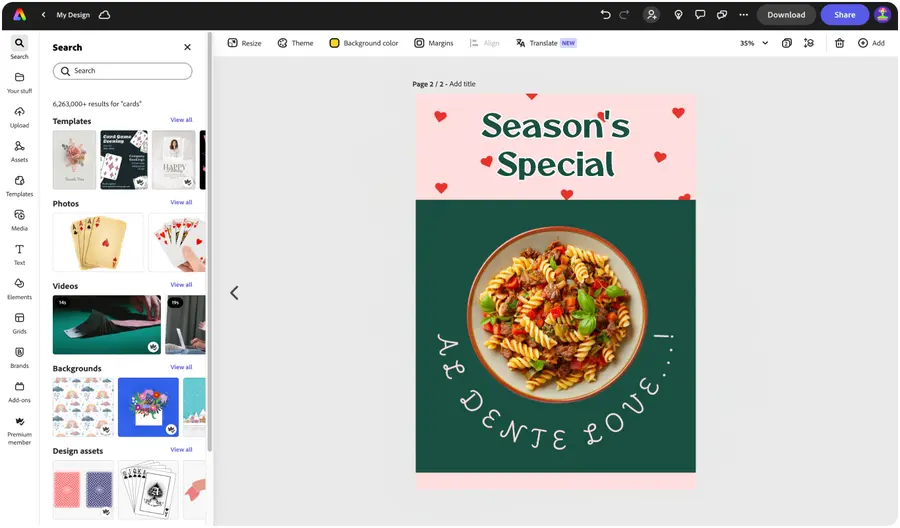Open the Search panel in sidebar
Screen dimensions: 900x528
(20, 48)
